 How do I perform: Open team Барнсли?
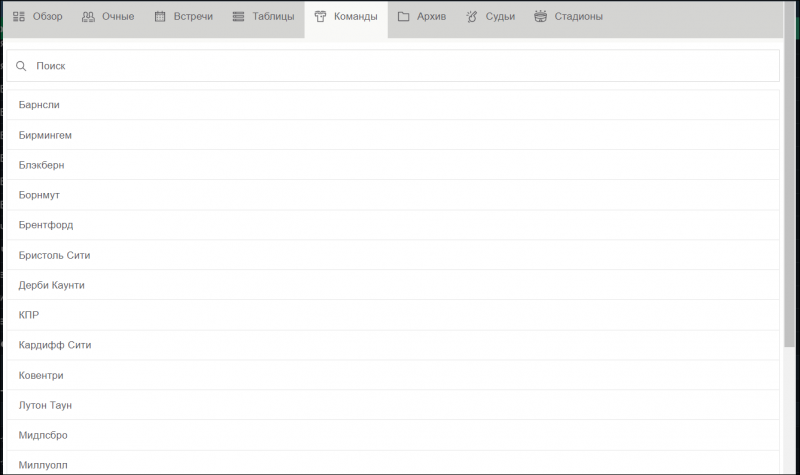pyautogui.click(x=393, y=105)
